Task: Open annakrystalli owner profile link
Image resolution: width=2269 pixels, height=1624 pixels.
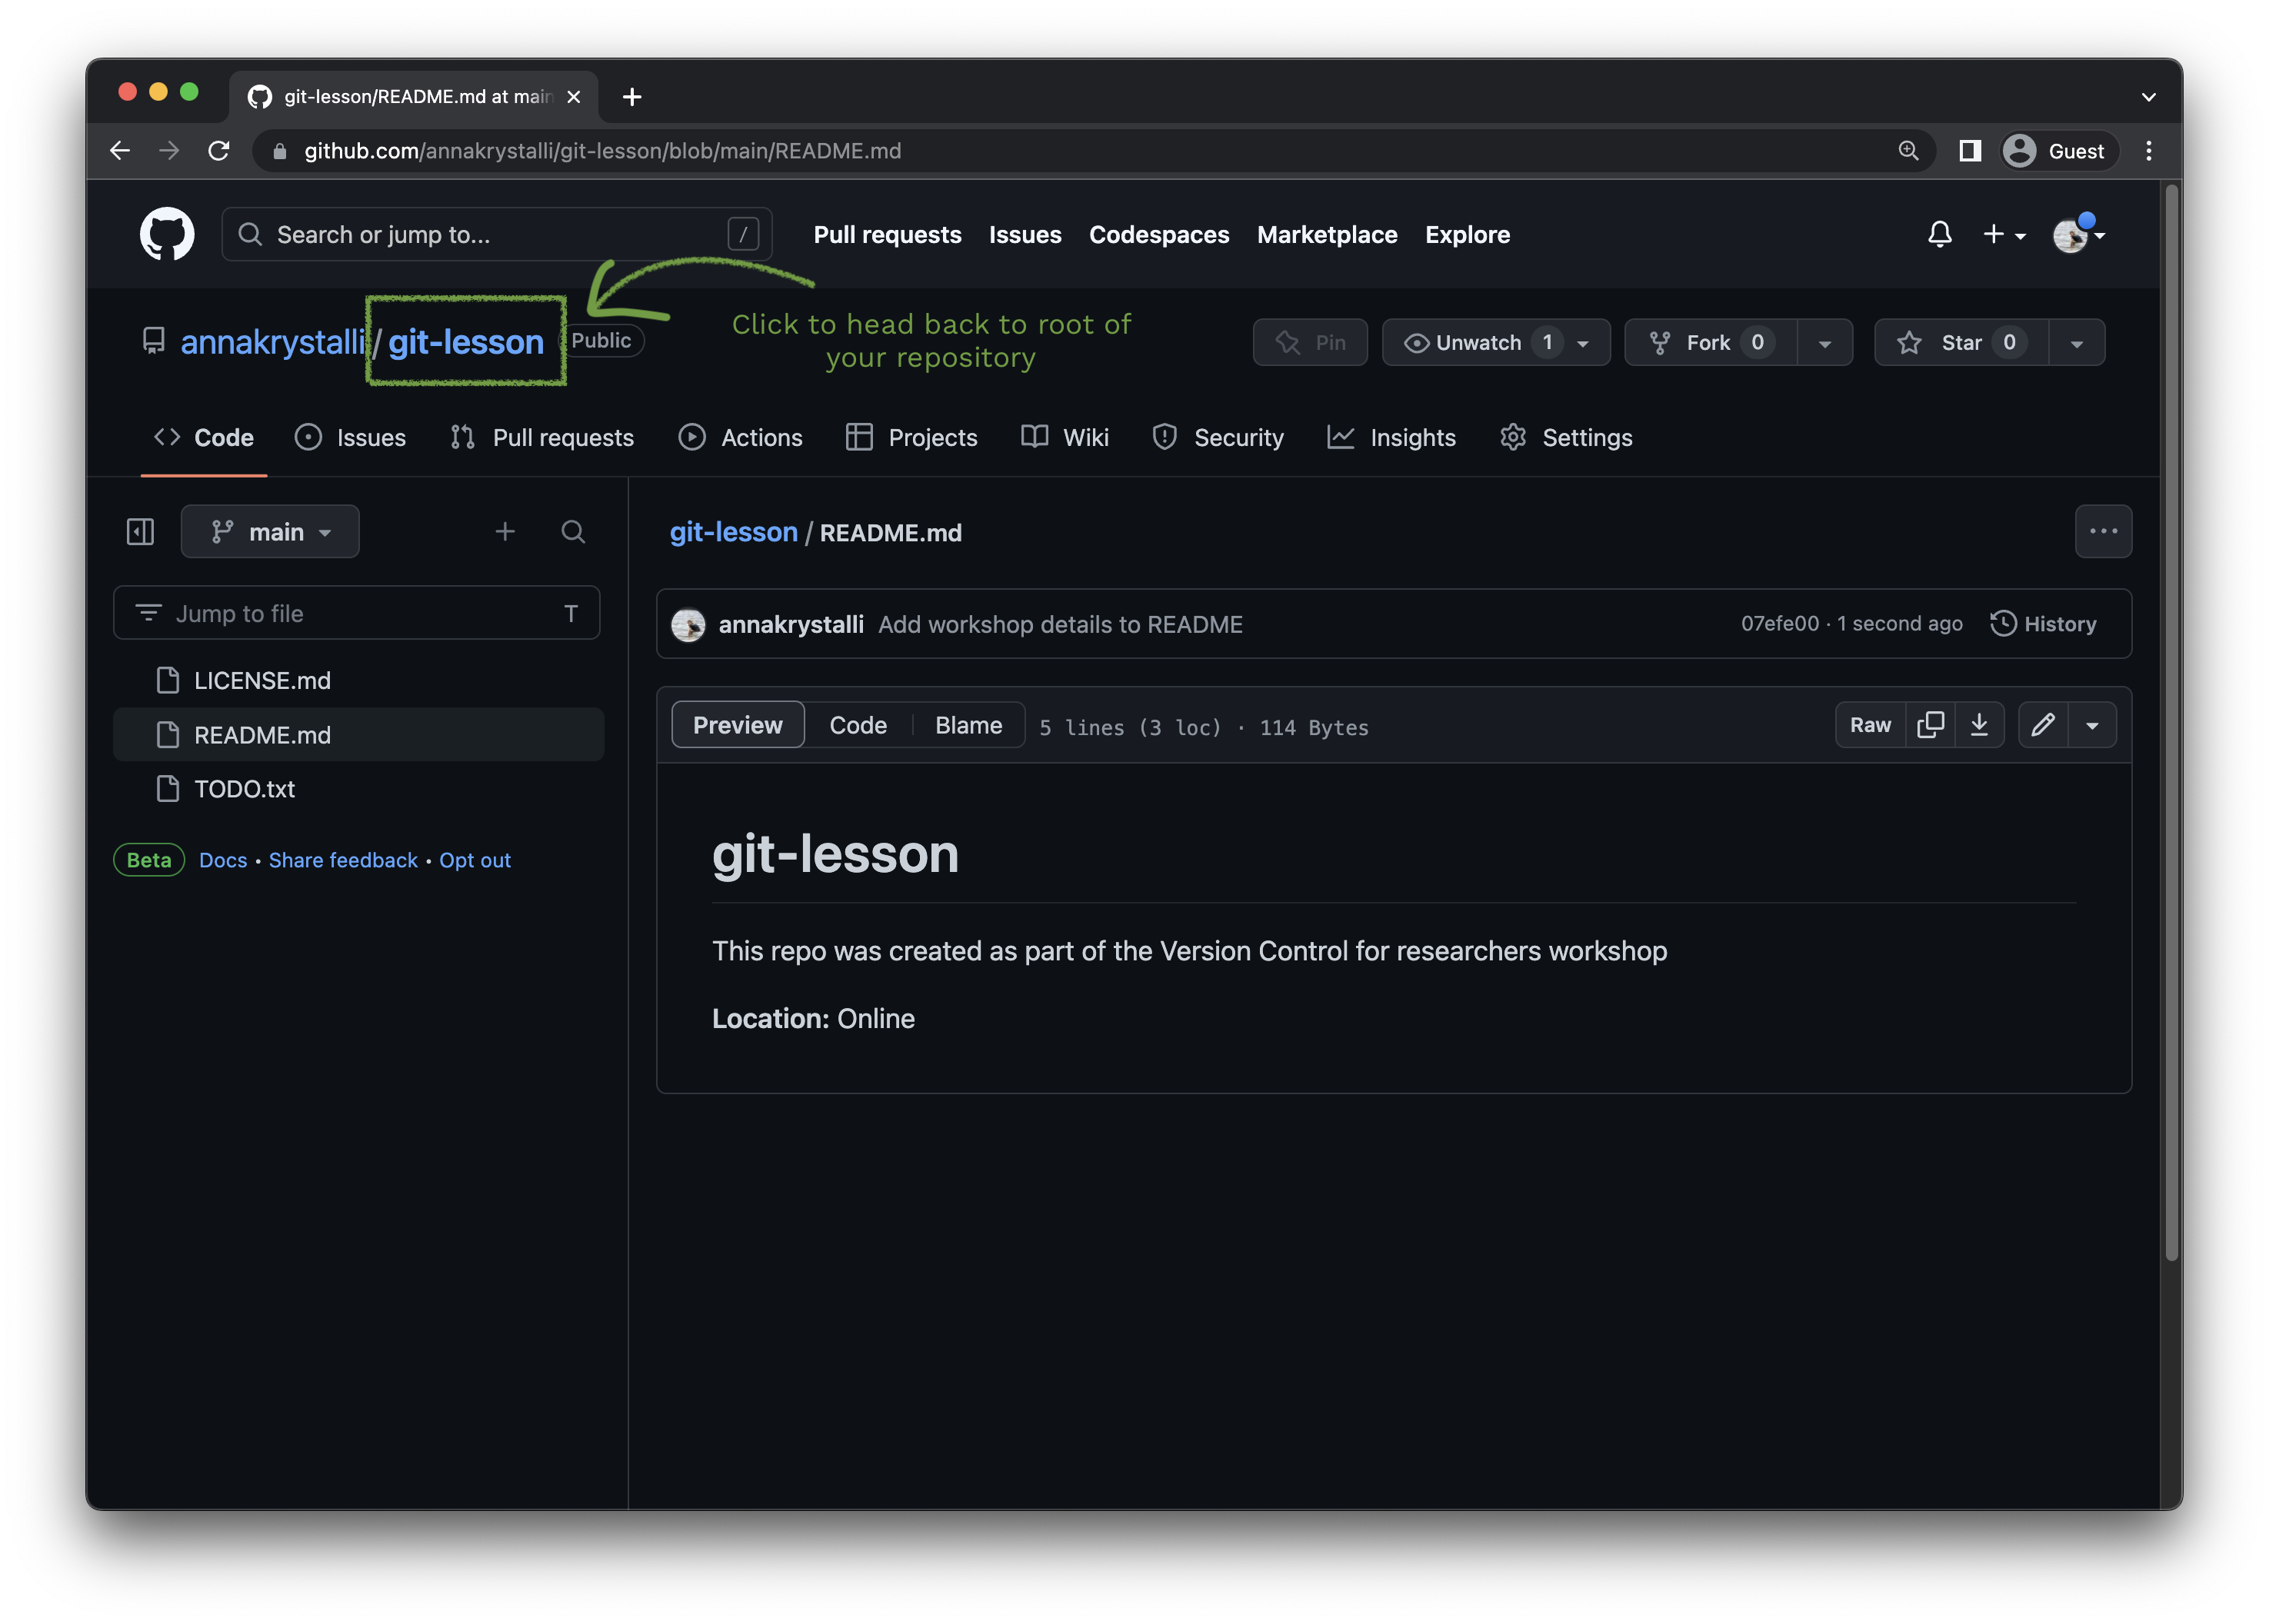Action: point(272,342)
